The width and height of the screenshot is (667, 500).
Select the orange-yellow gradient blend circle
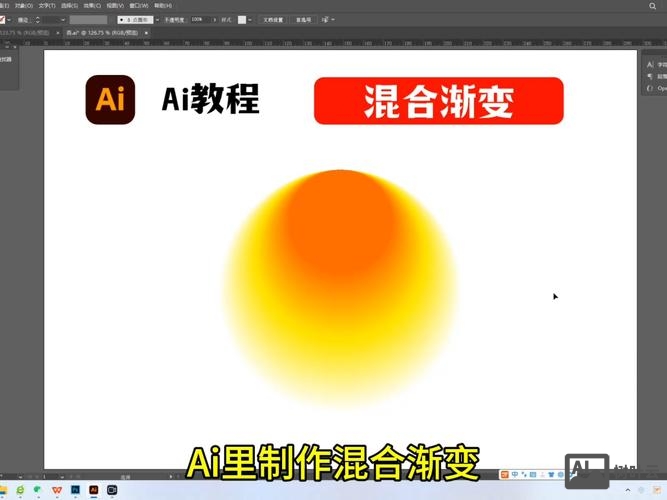(340, 287)
